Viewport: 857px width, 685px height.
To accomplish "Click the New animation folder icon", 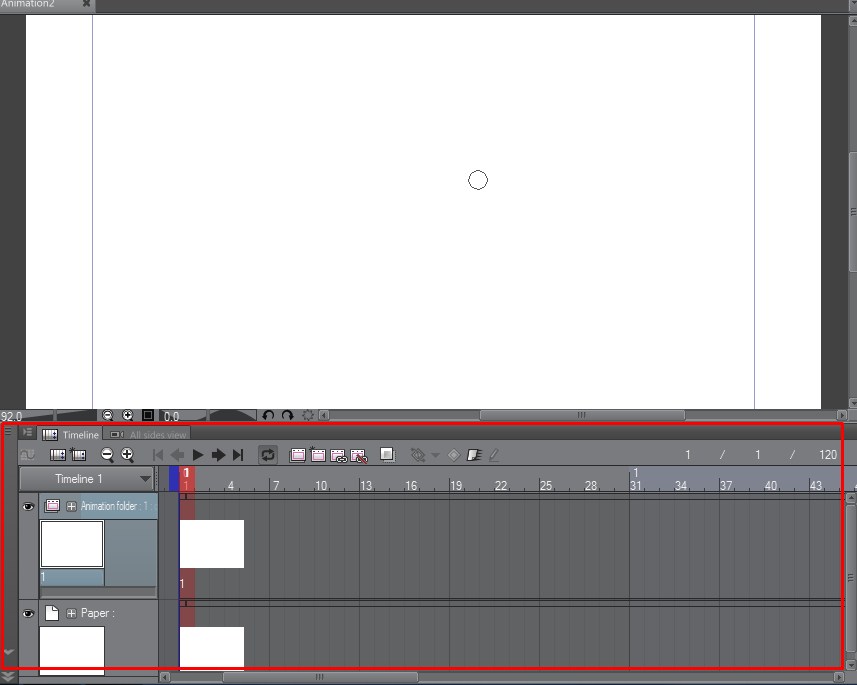I will coord(297,455).
